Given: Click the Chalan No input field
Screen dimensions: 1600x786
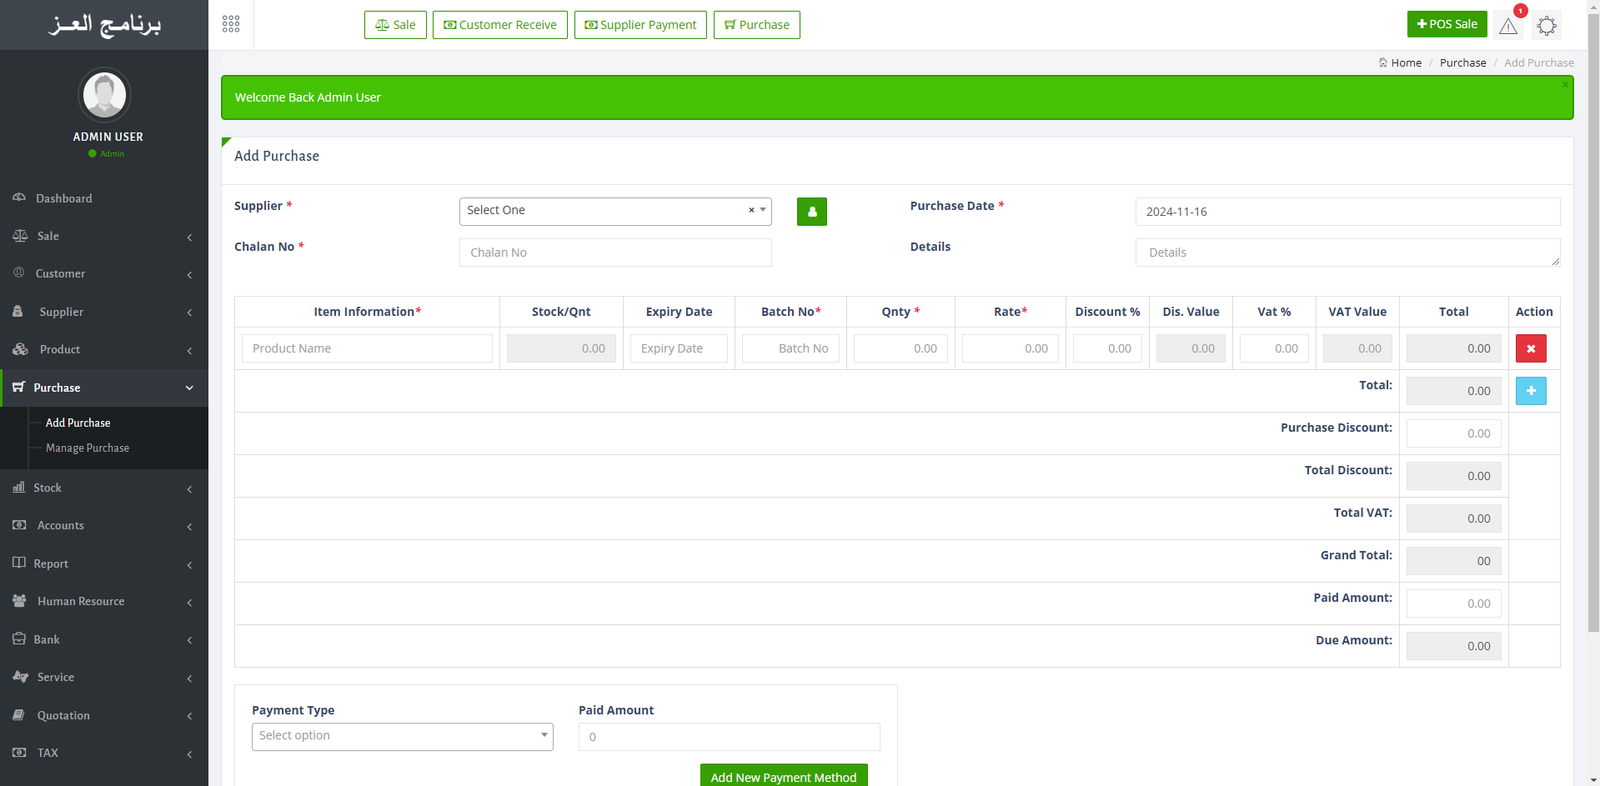Looking at the screenshot, I should coord(615,253).
